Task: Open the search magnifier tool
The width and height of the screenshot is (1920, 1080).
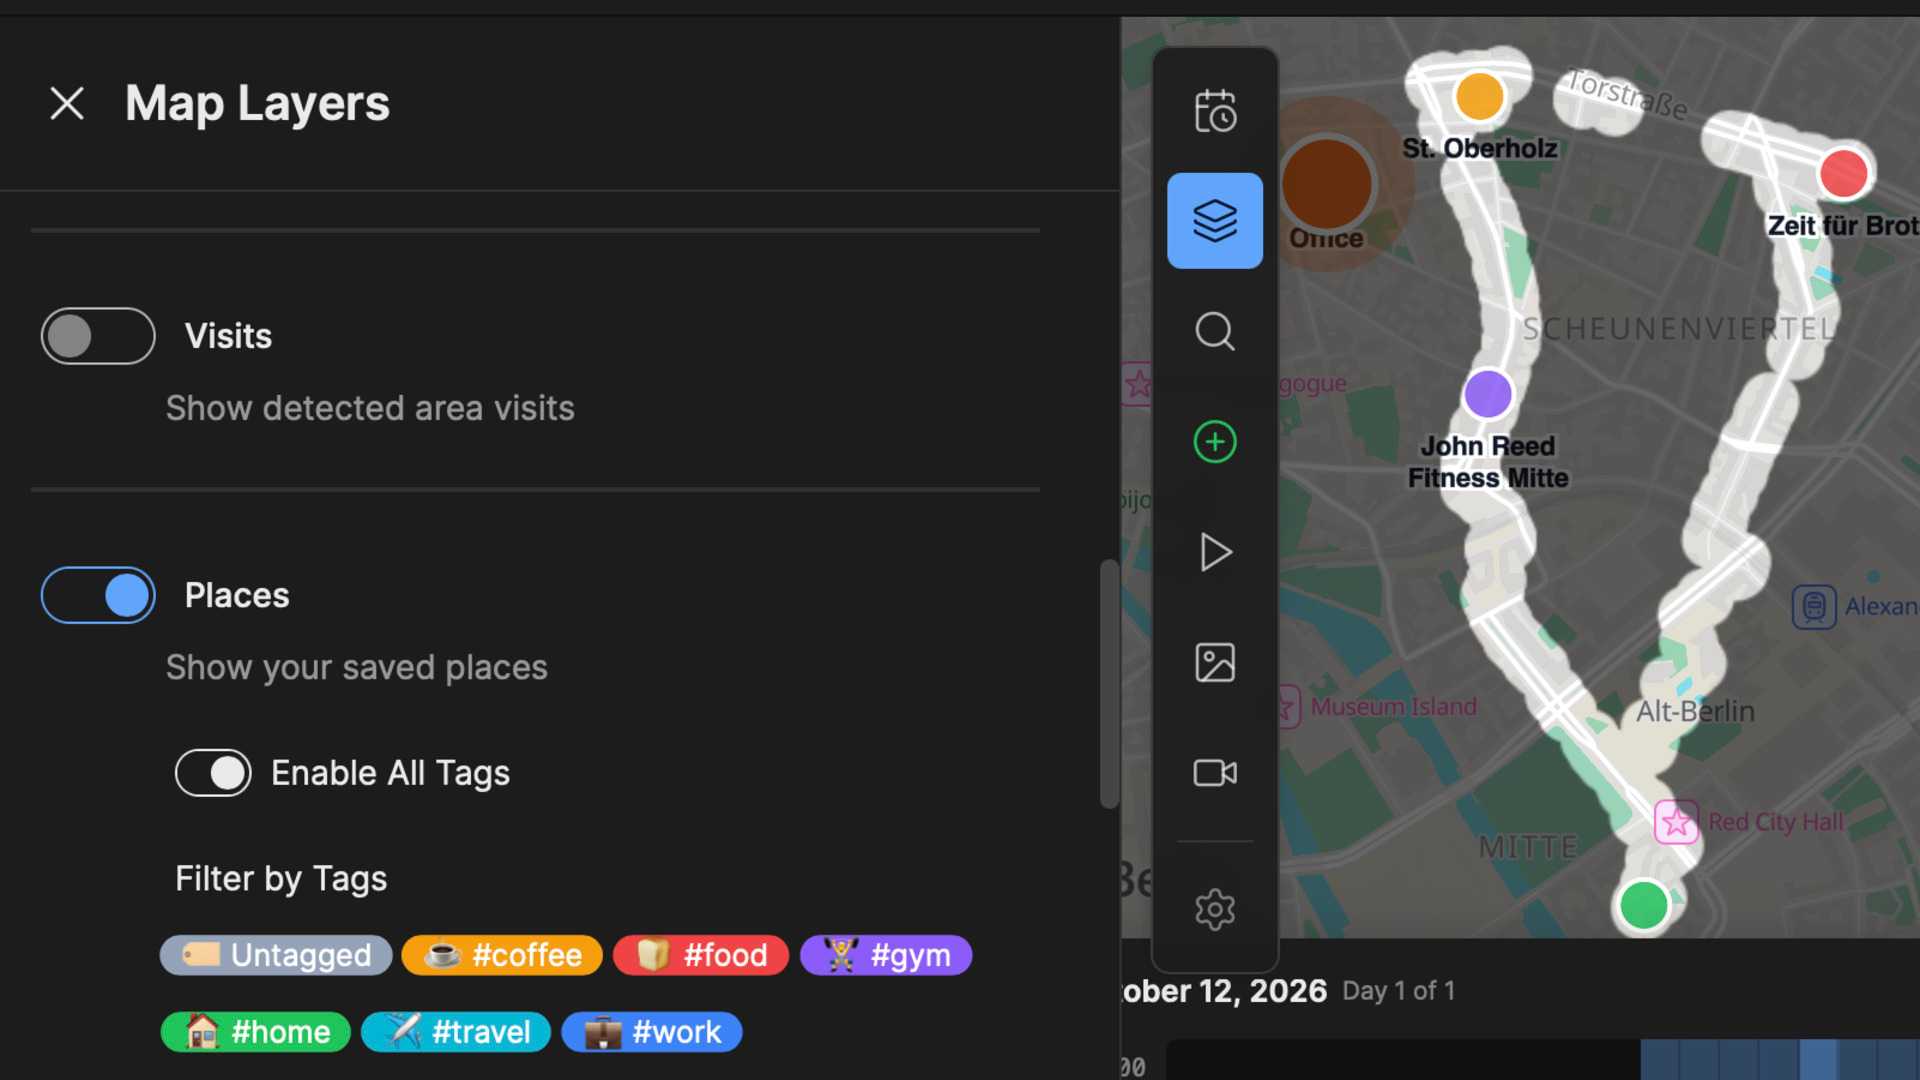Action: click(x=1215, y=331)
